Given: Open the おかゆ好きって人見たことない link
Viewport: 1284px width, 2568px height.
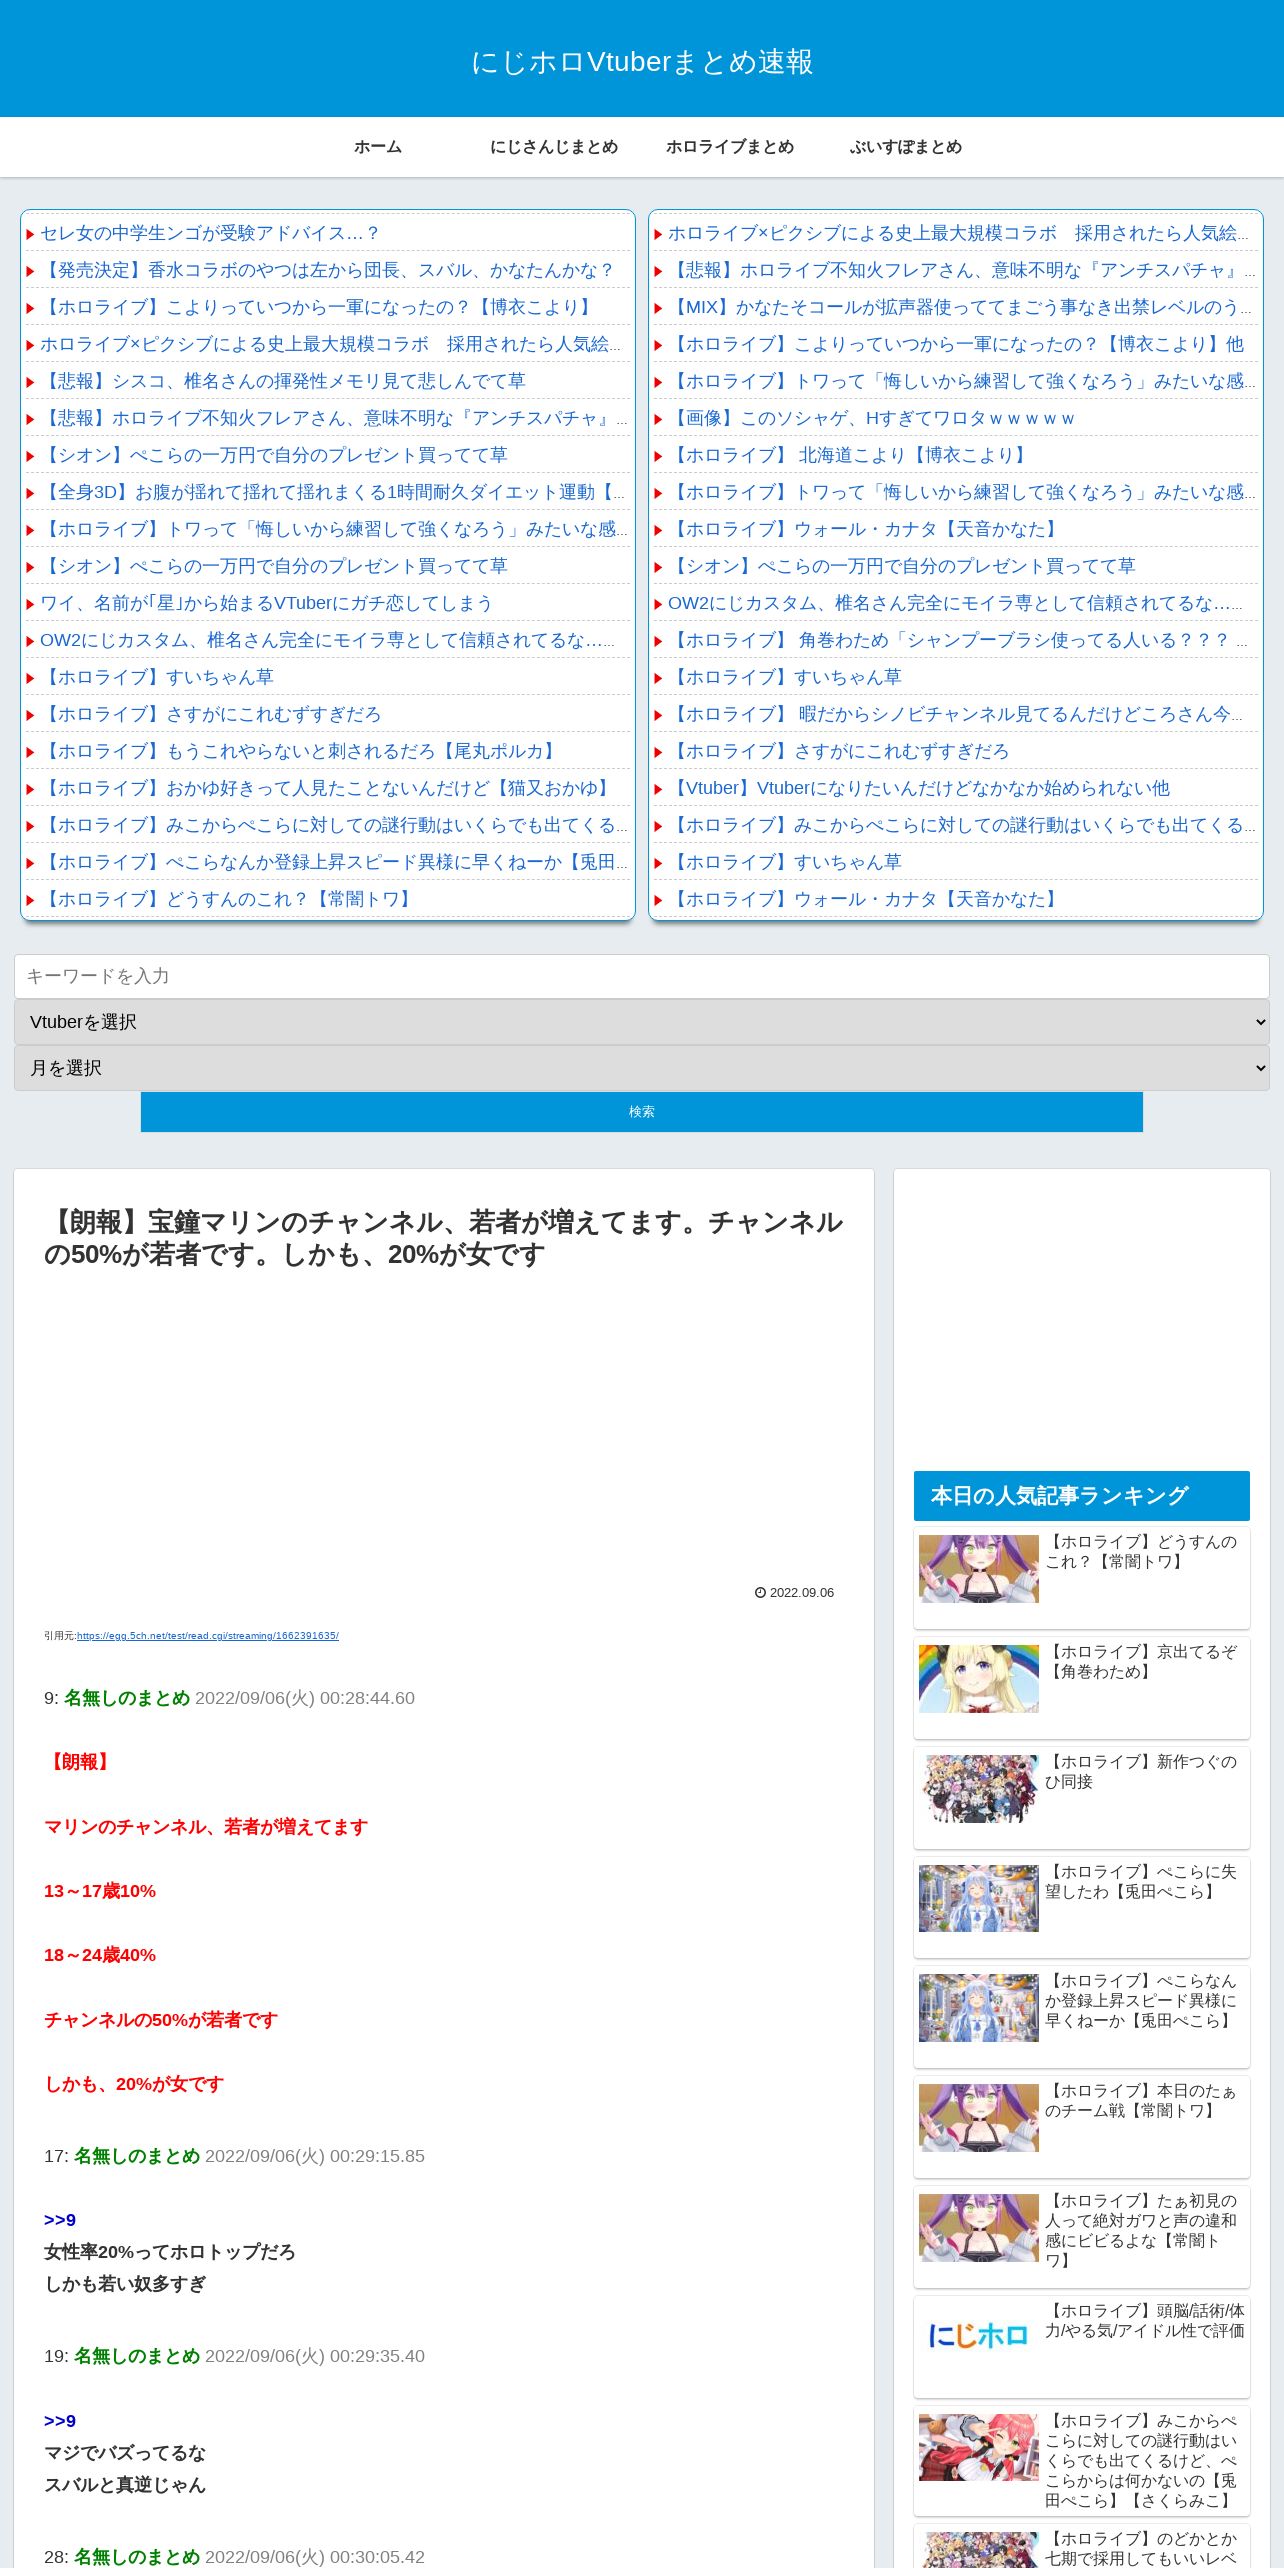Looking at the screenshot, I should click(x=327, y=788).
